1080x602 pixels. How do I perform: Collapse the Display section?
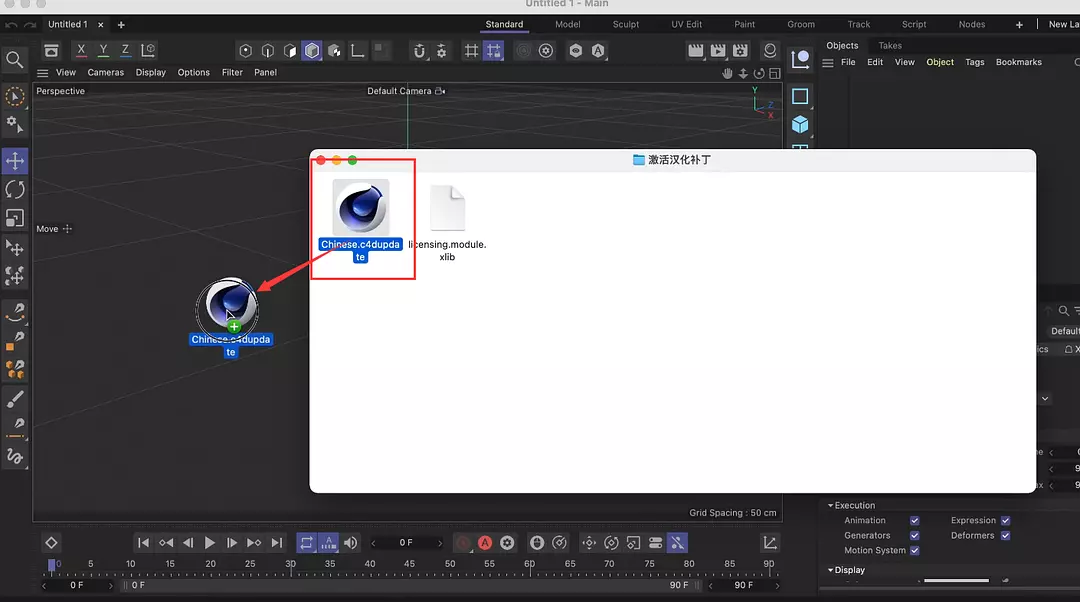[x=831, y=570]
